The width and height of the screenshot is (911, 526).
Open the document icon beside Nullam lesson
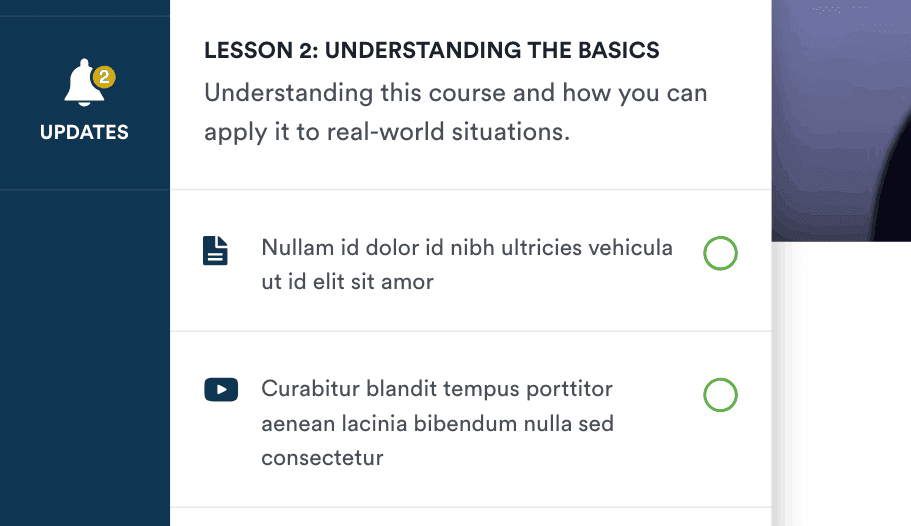point(216,251)
